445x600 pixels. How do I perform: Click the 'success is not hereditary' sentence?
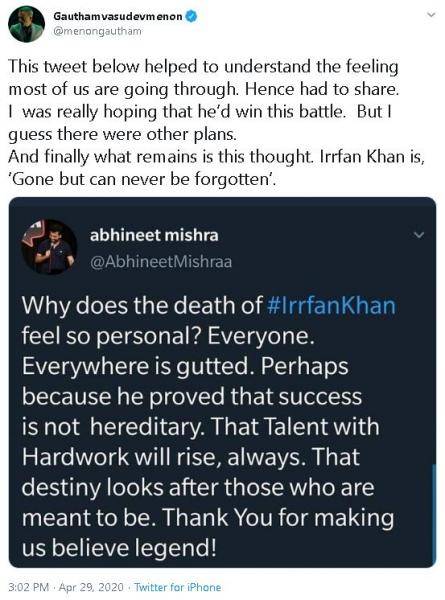click(192, 411)
